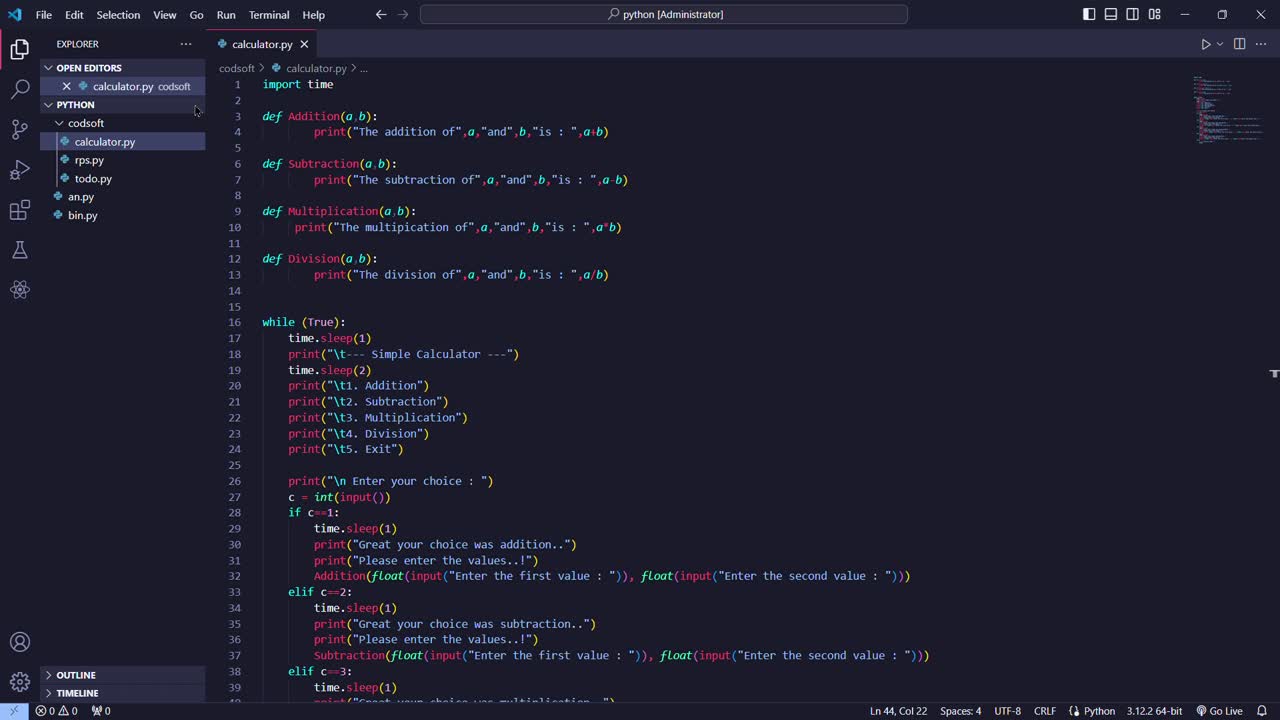This screenshot has width=1280, height=720.
Task: Click Go Live in status bar
Action: [x=1219, y=711]
